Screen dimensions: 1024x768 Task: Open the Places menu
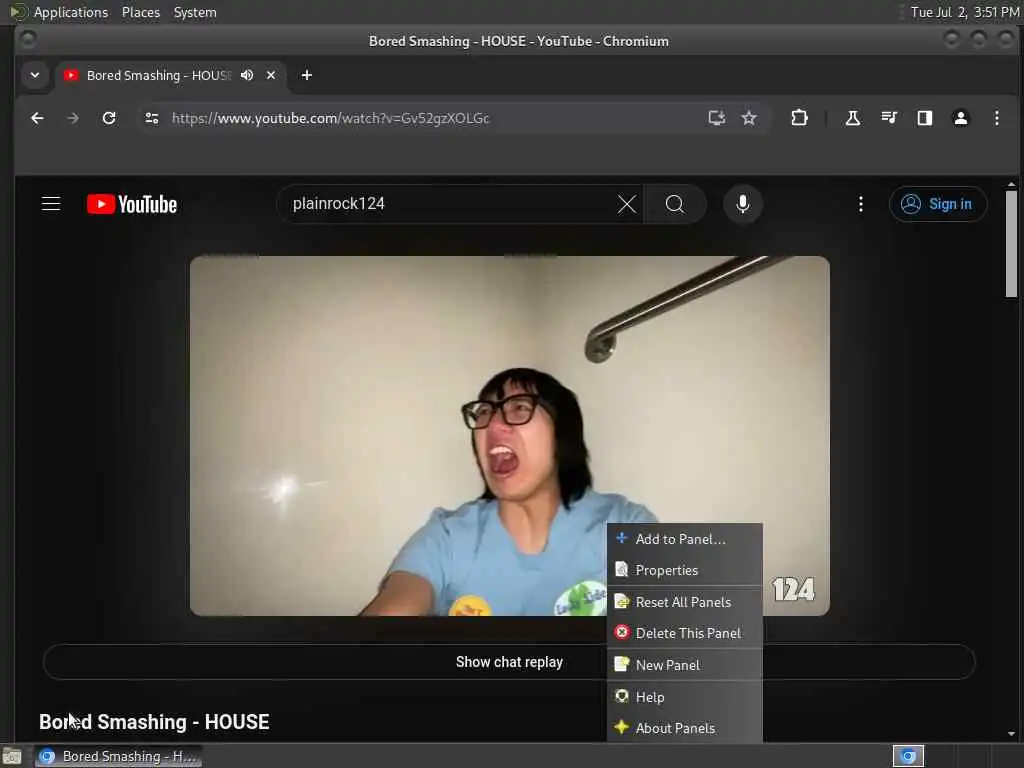point(140,12)
